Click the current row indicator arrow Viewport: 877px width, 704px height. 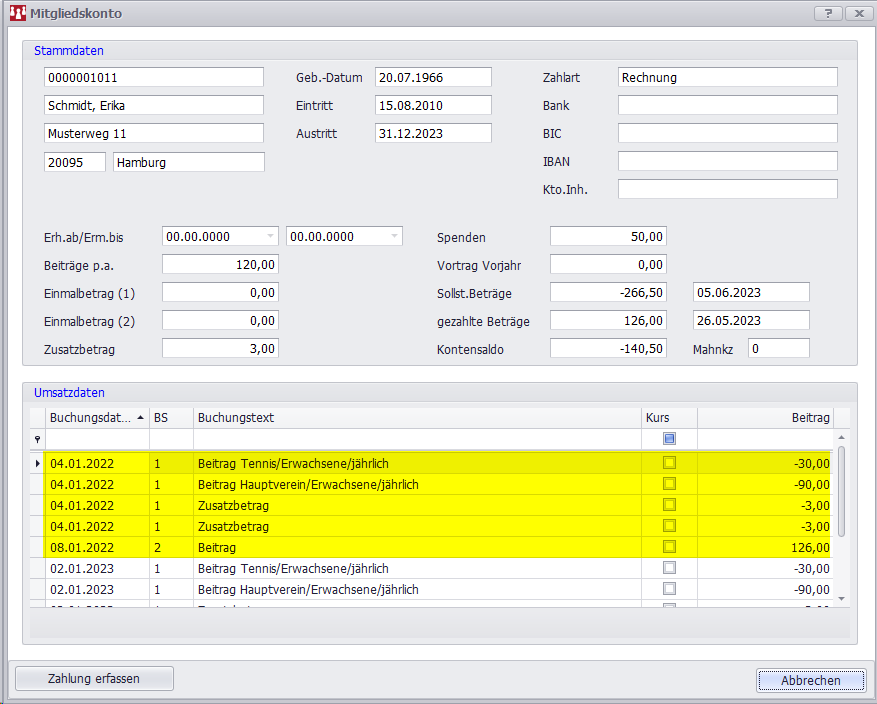point(38,463)
